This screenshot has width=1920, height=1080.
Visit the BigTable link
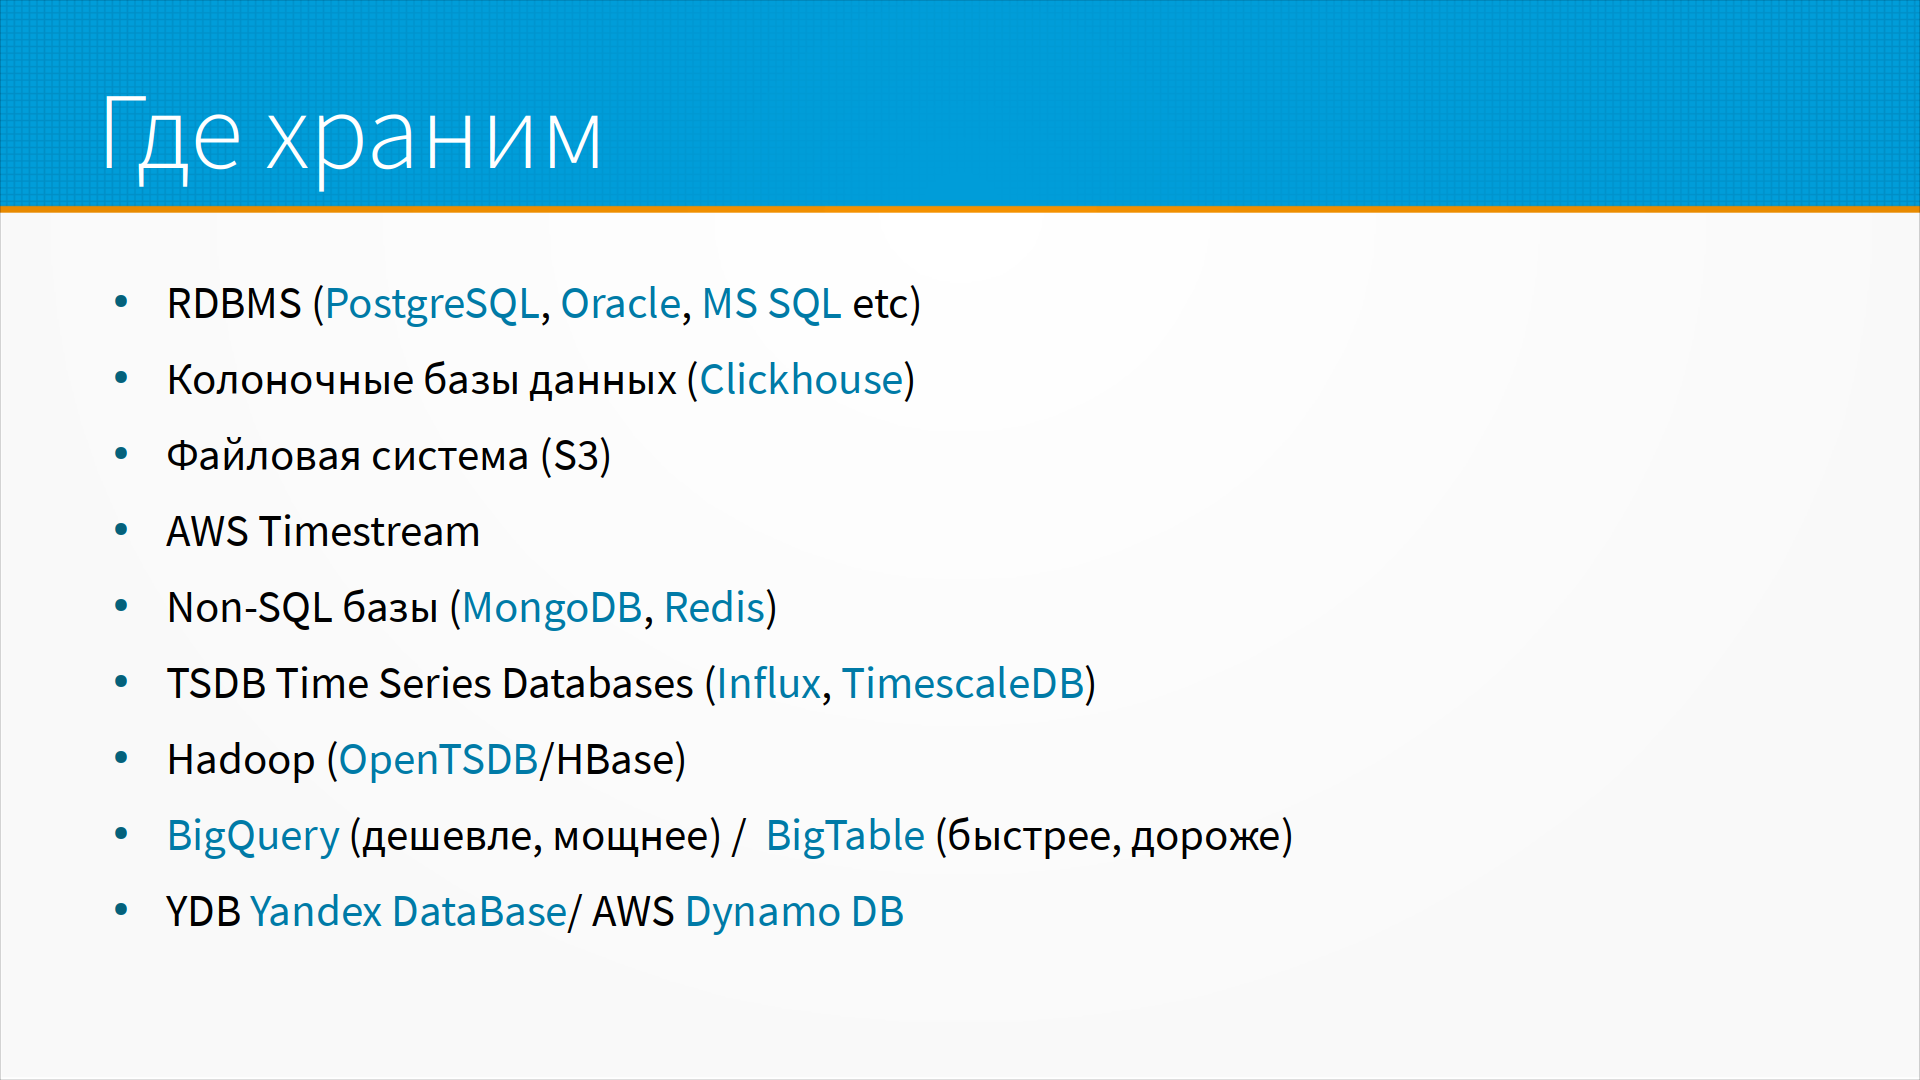click(x=845, y=836)
